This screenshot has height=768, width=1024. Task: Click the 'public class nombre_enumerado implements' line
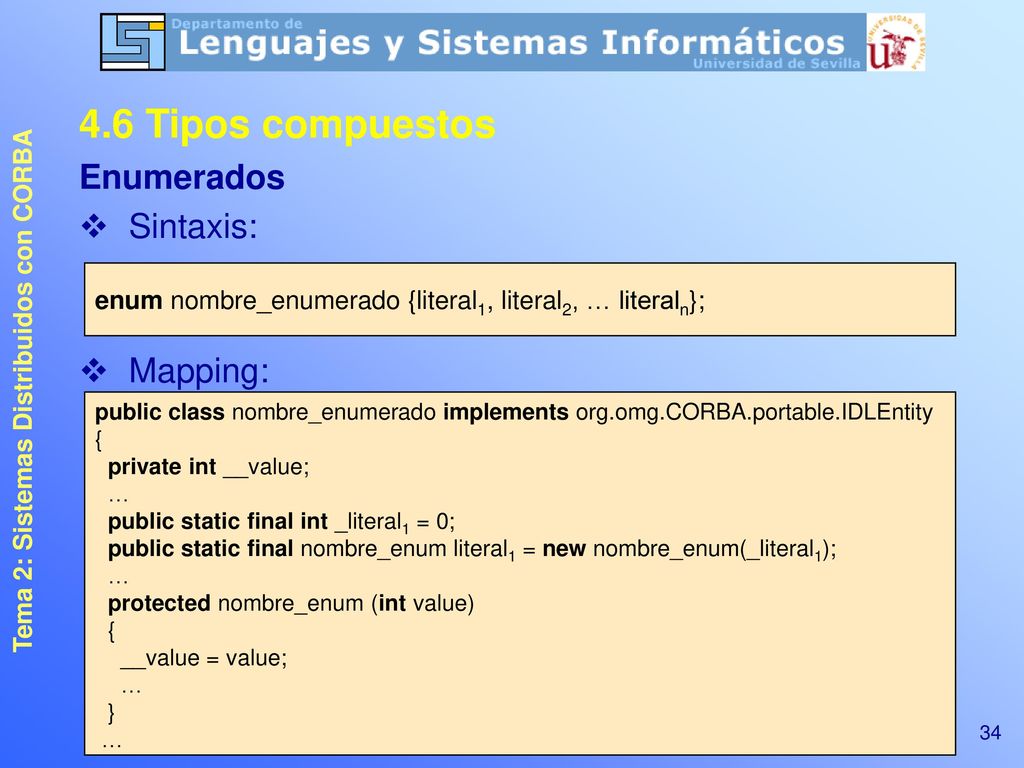tap(332, 412)
